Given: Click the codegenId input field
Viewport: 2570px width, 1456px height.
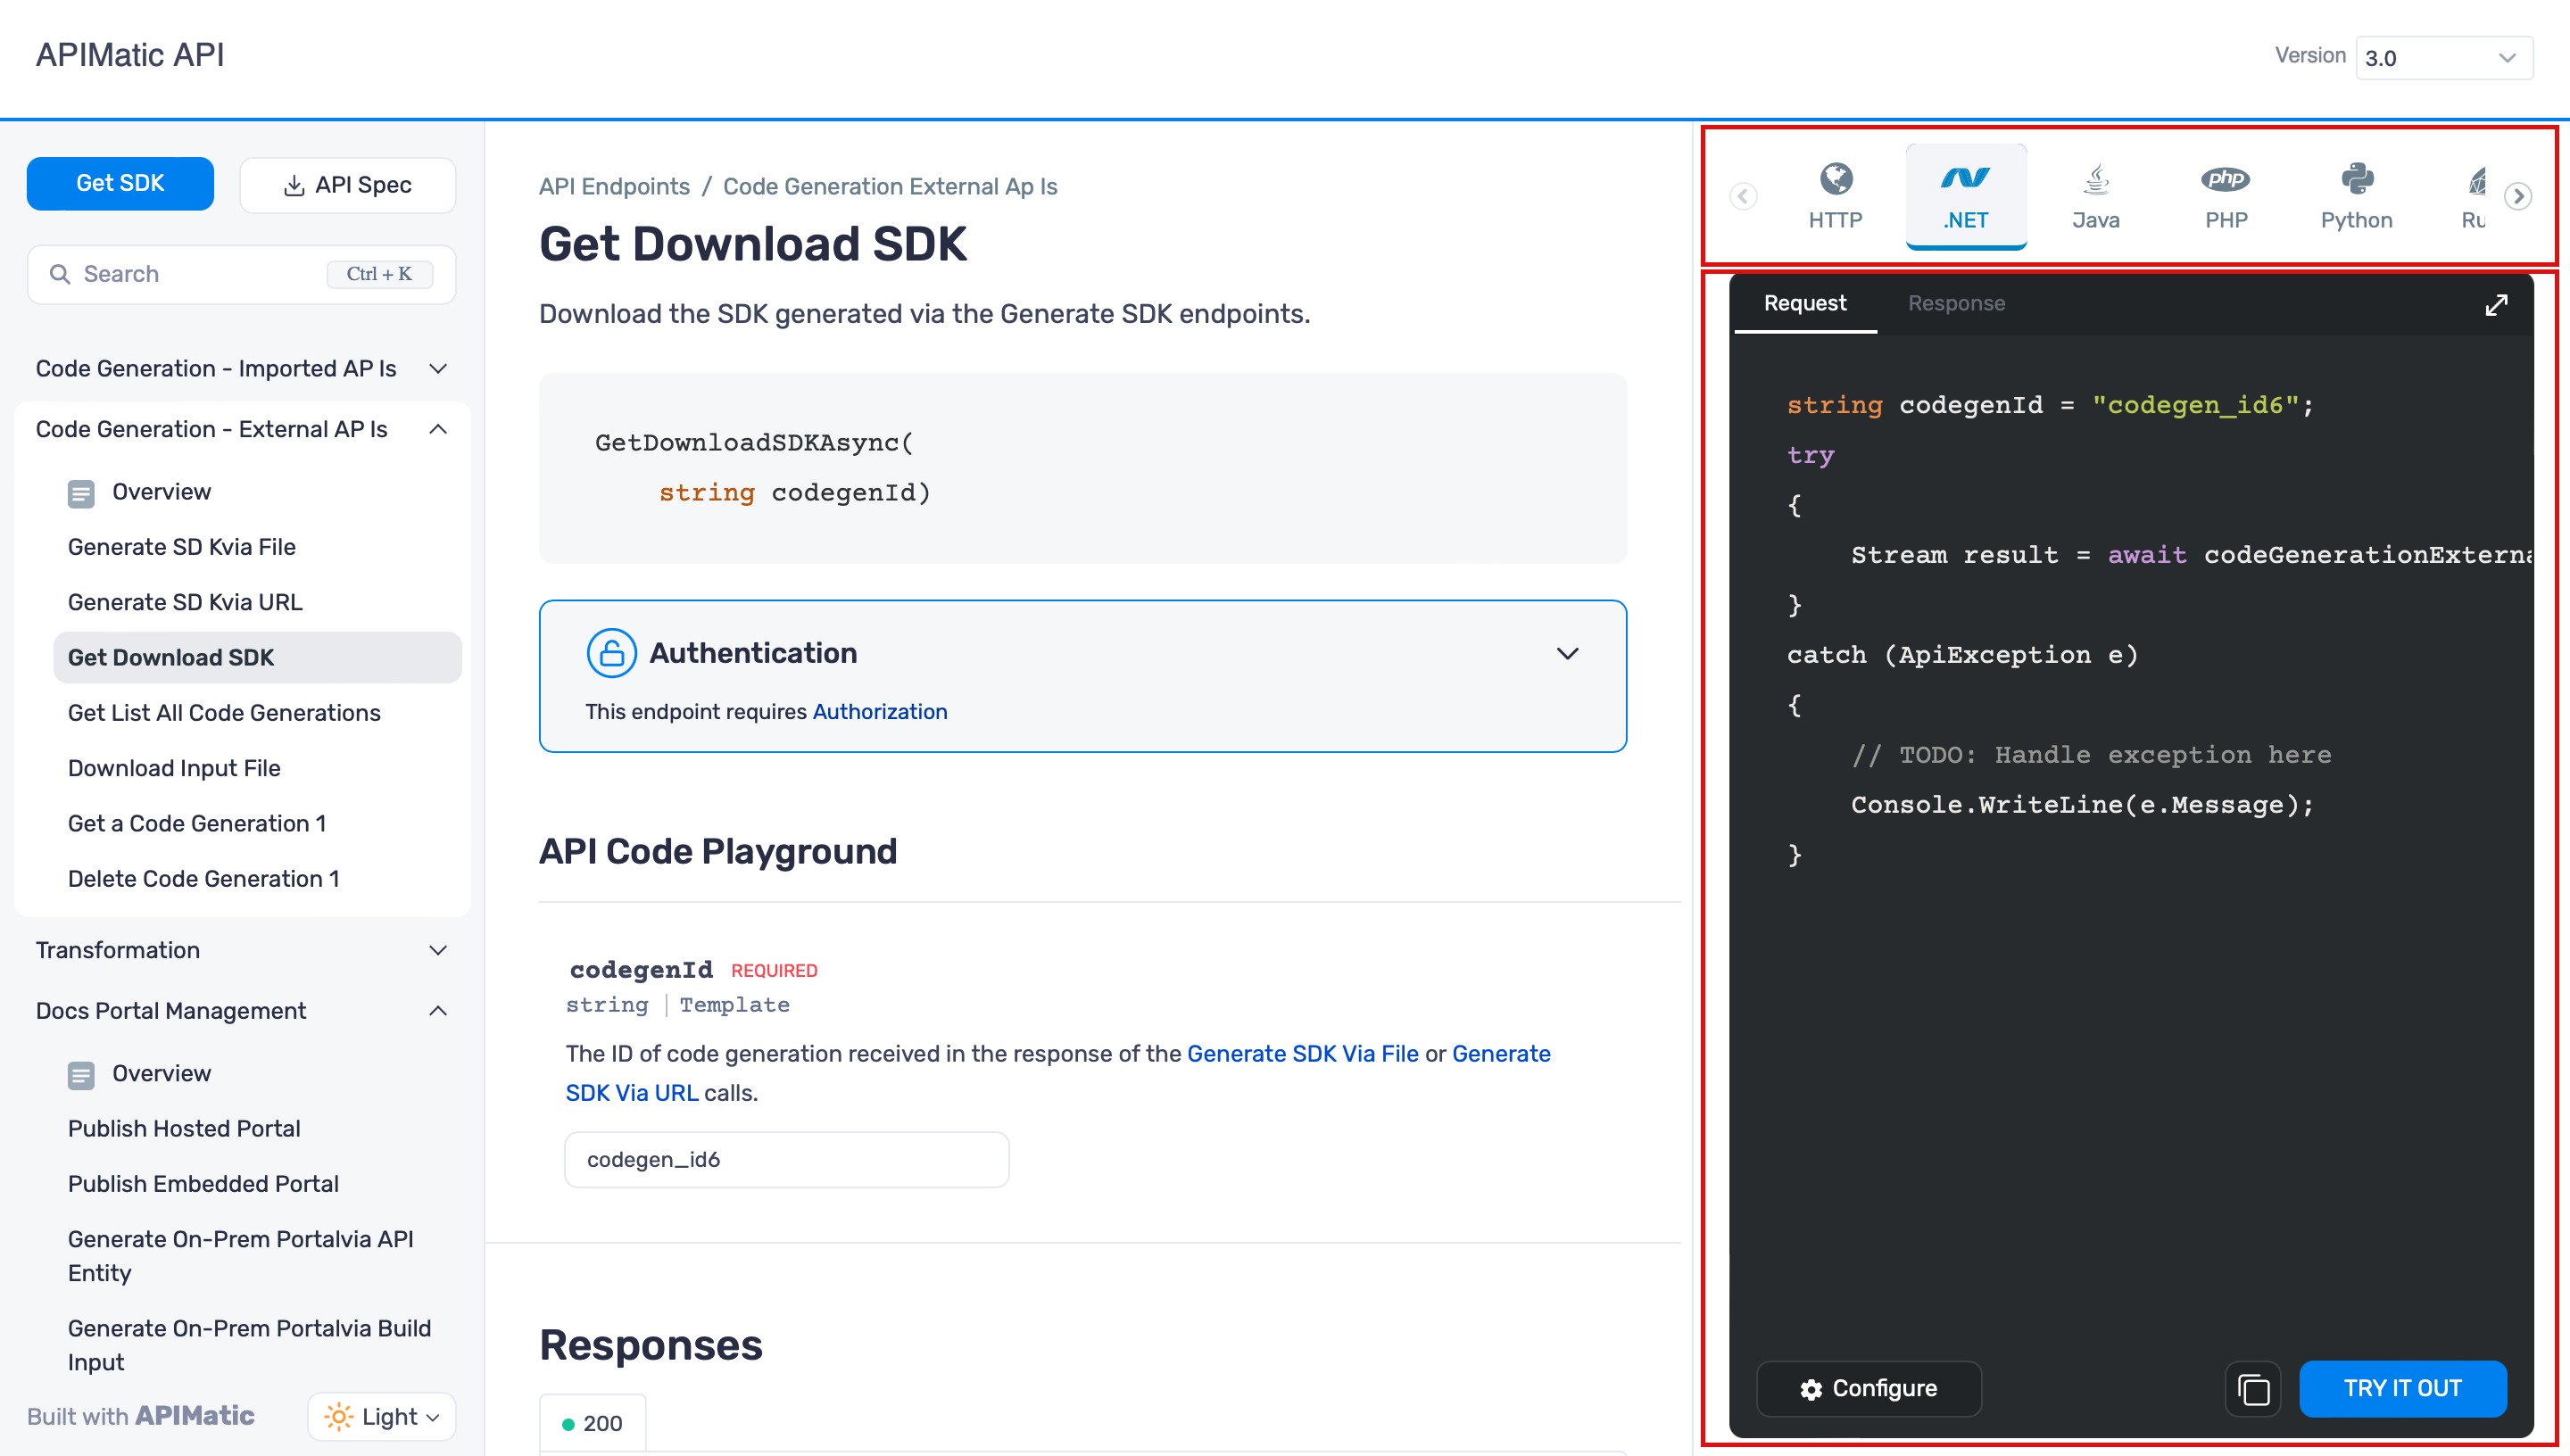Looking at the screenshot, I should 786,1159.
